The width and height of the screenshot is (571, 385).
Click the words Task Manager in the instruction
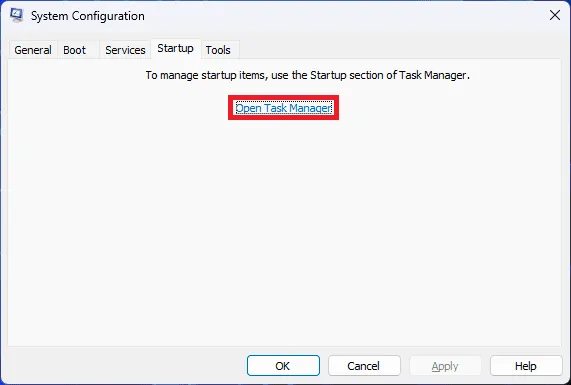point(433,75)
